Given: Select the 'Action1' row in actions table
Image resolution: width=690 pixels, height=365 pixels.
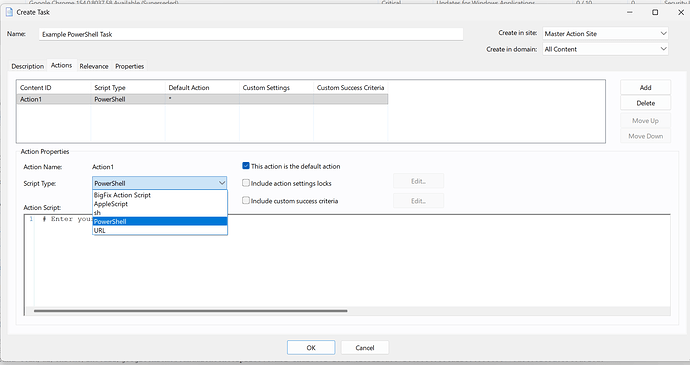Looking at the screenshot, I should [202, 99].
